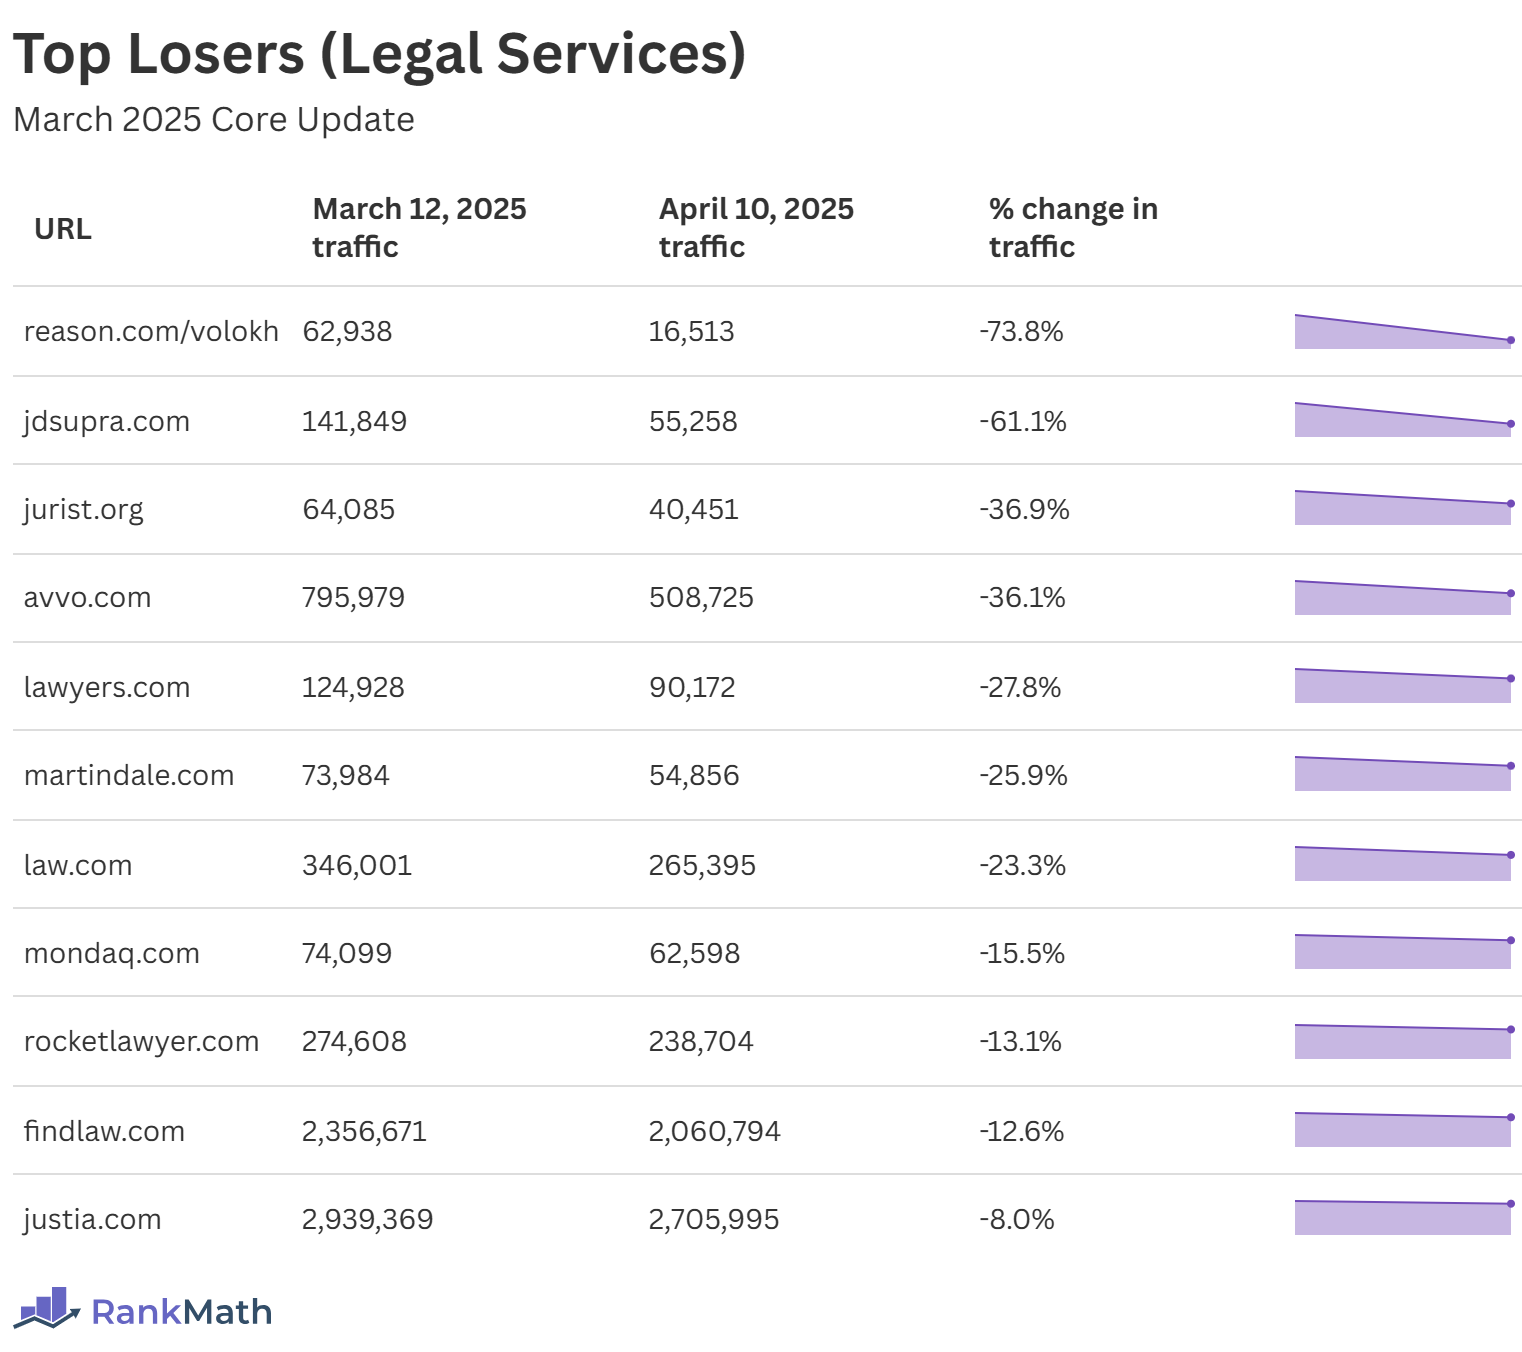Click the % change in traffic header
Viewport: 1522px width, 1352px height.
(1073, 228)
